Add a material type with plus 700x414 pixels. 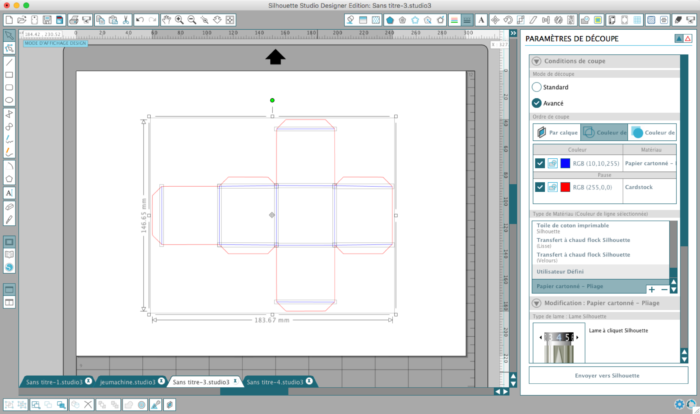pos(652,290)
